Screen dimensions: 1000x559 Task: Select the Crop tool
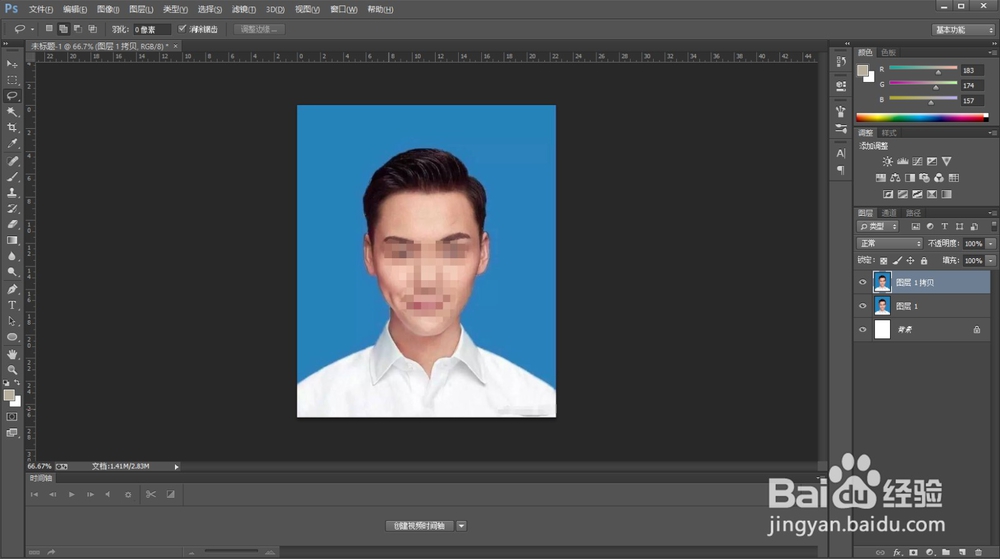point(12,128)
